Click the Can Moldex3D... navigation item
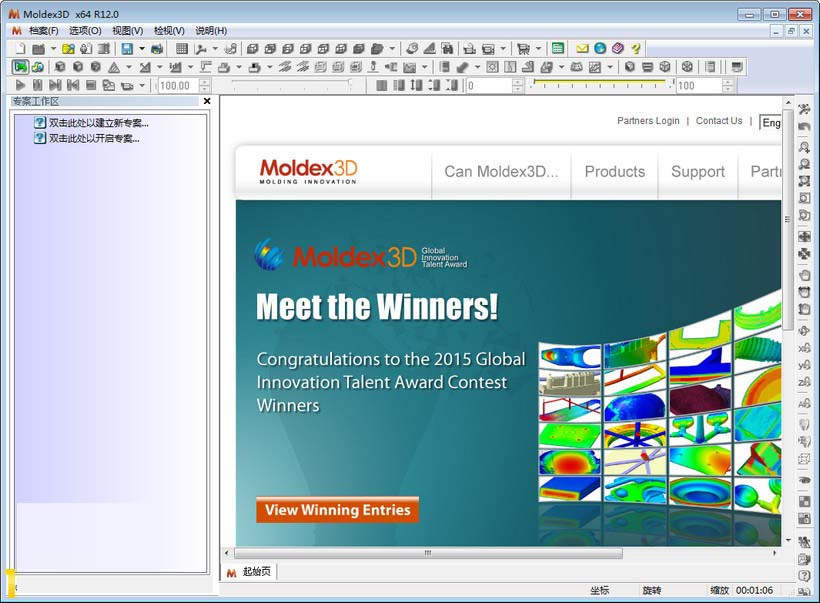 (501, 172)
